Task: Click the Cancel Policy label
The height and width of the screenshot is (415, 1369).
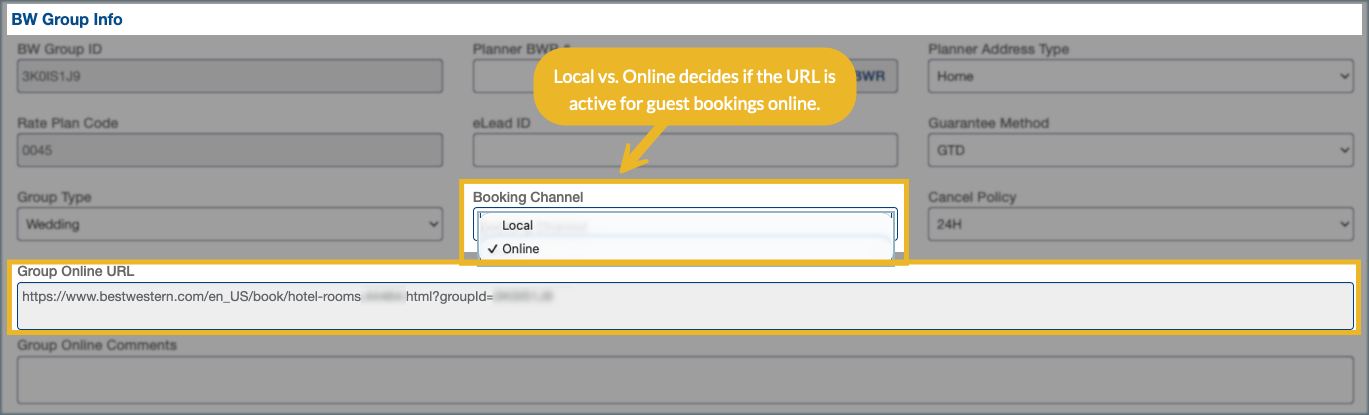Action: pos(972,197)
